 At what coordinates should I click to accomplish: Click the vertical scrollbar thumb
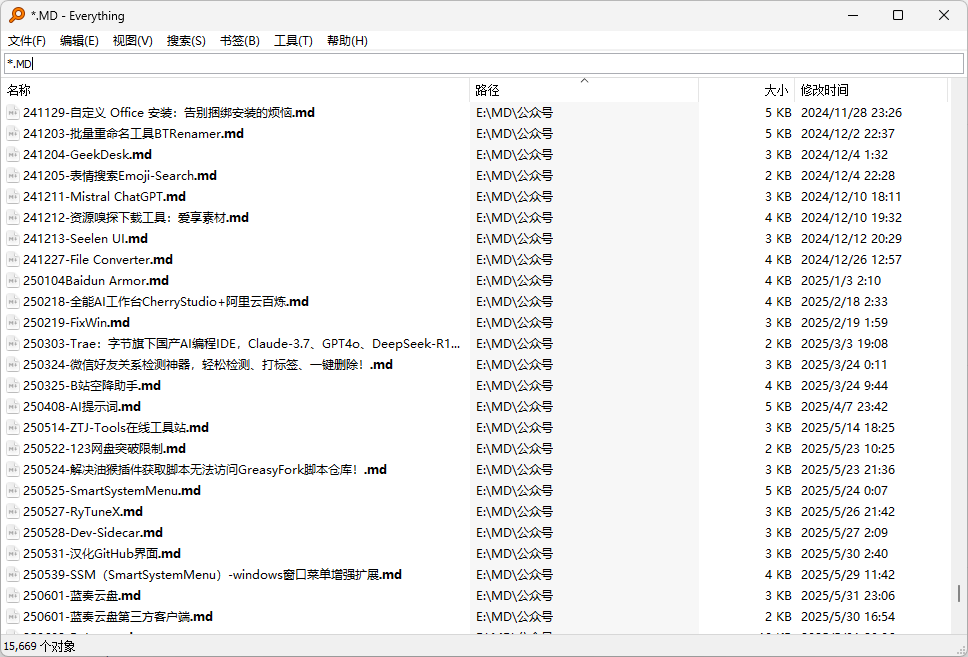point(959,593)
